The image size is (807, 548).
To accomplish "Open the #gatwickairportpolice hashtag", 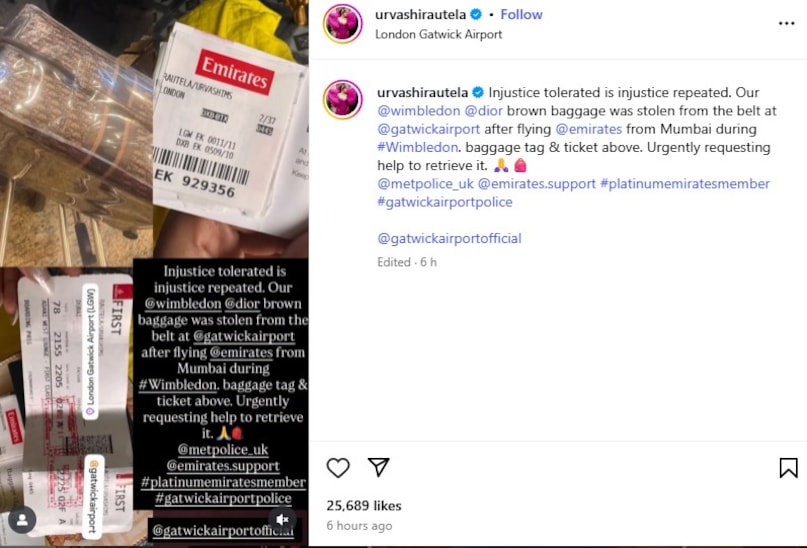I will point(445,202).
